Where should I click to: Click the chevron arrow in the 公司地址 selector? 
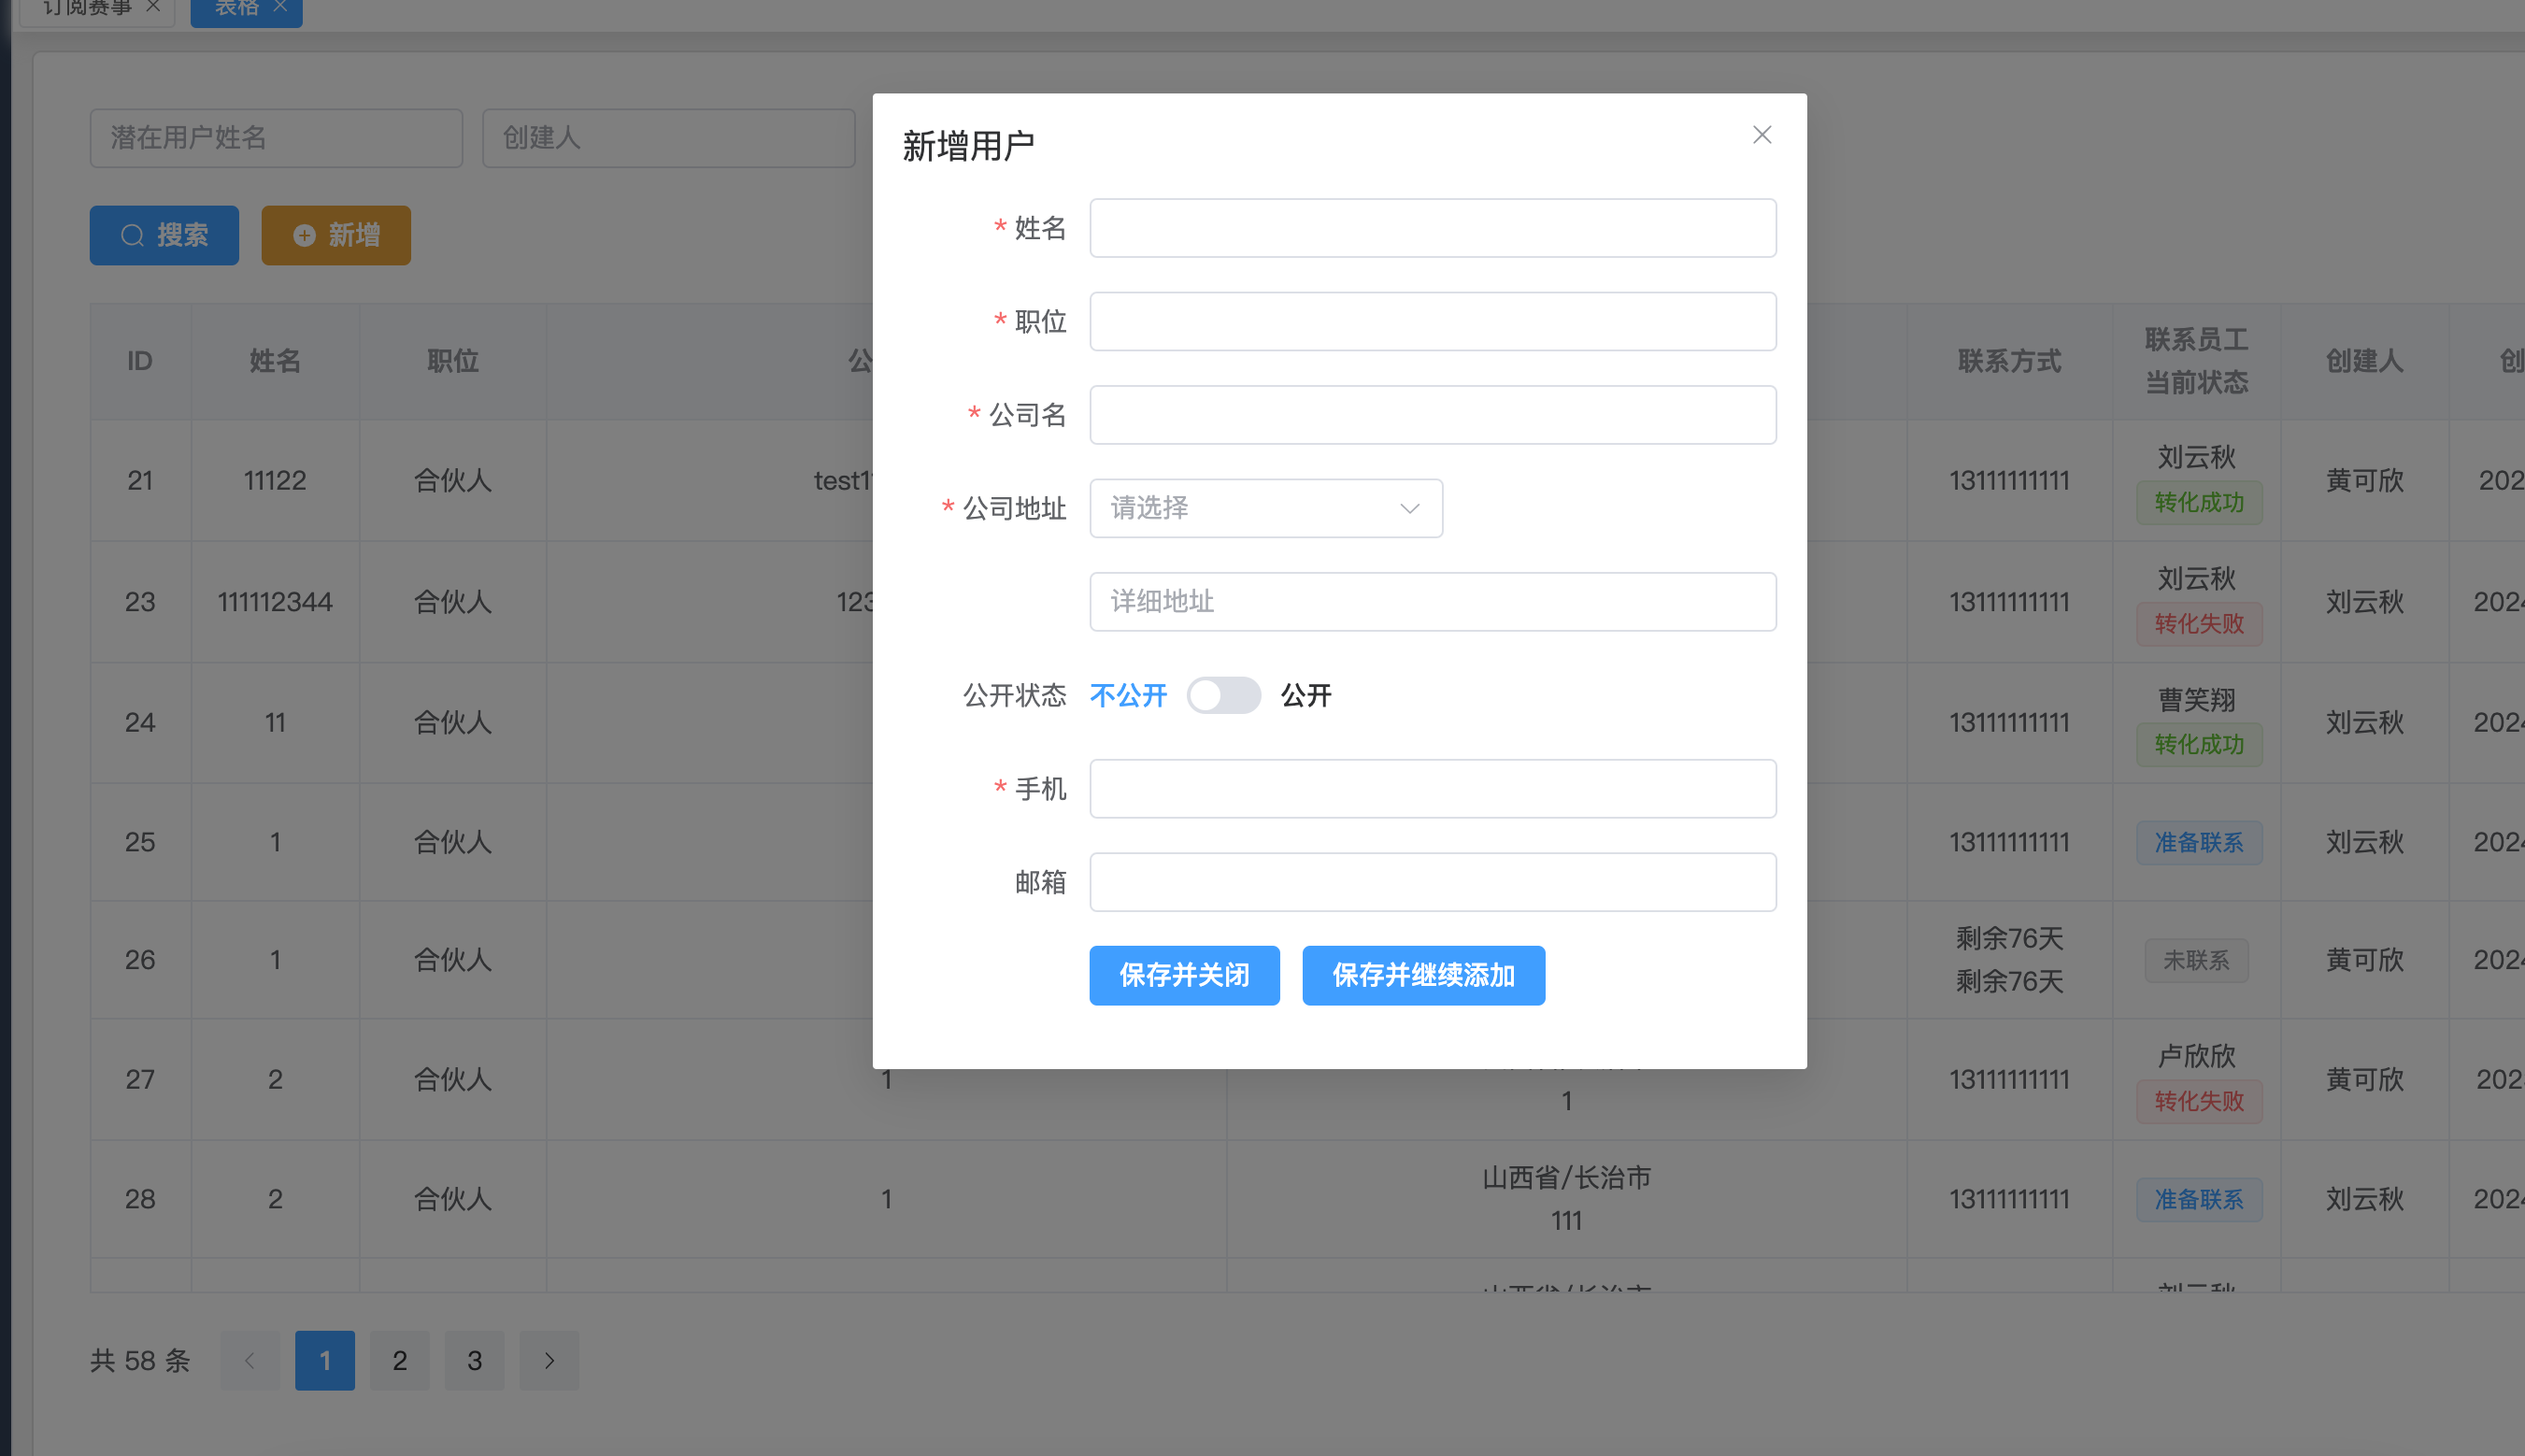1409,508
